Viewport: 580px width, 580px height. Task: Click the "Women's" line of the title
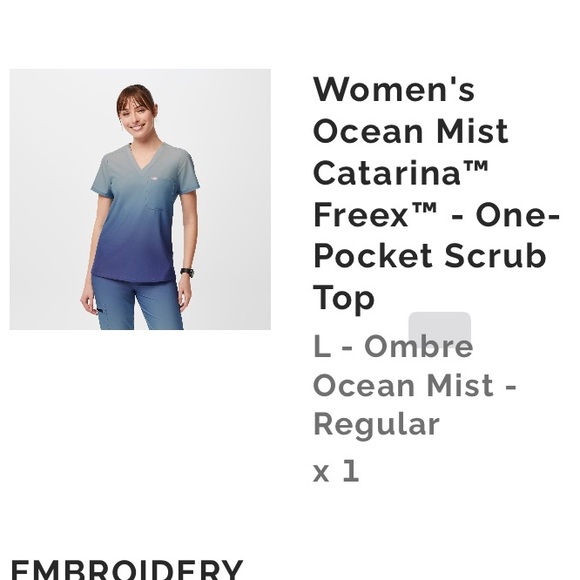(x=394, y=89)
